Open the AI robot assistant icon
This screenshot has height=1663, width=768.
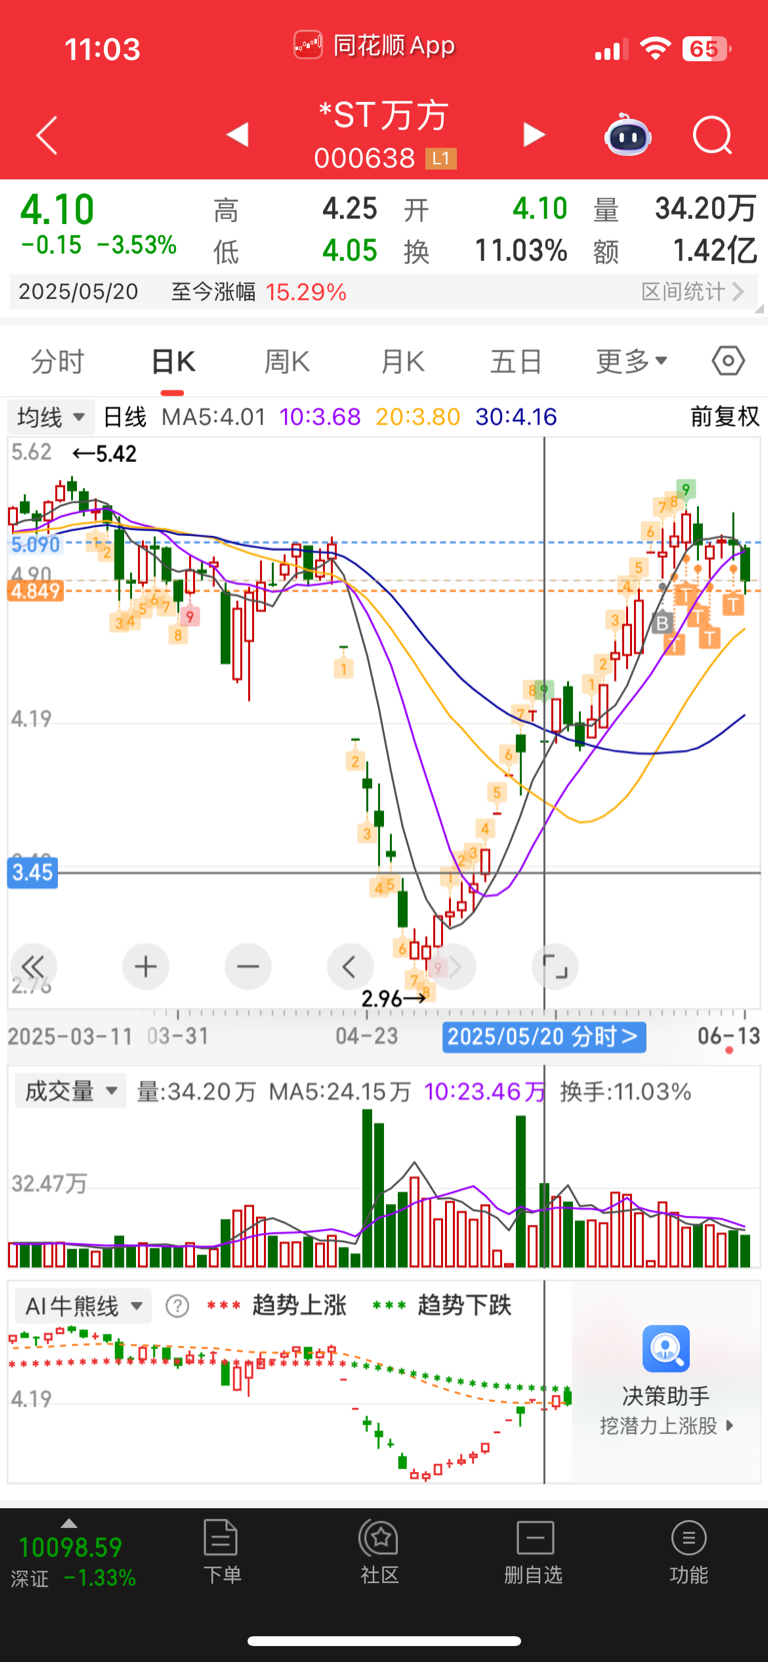(x=628, y=135)
